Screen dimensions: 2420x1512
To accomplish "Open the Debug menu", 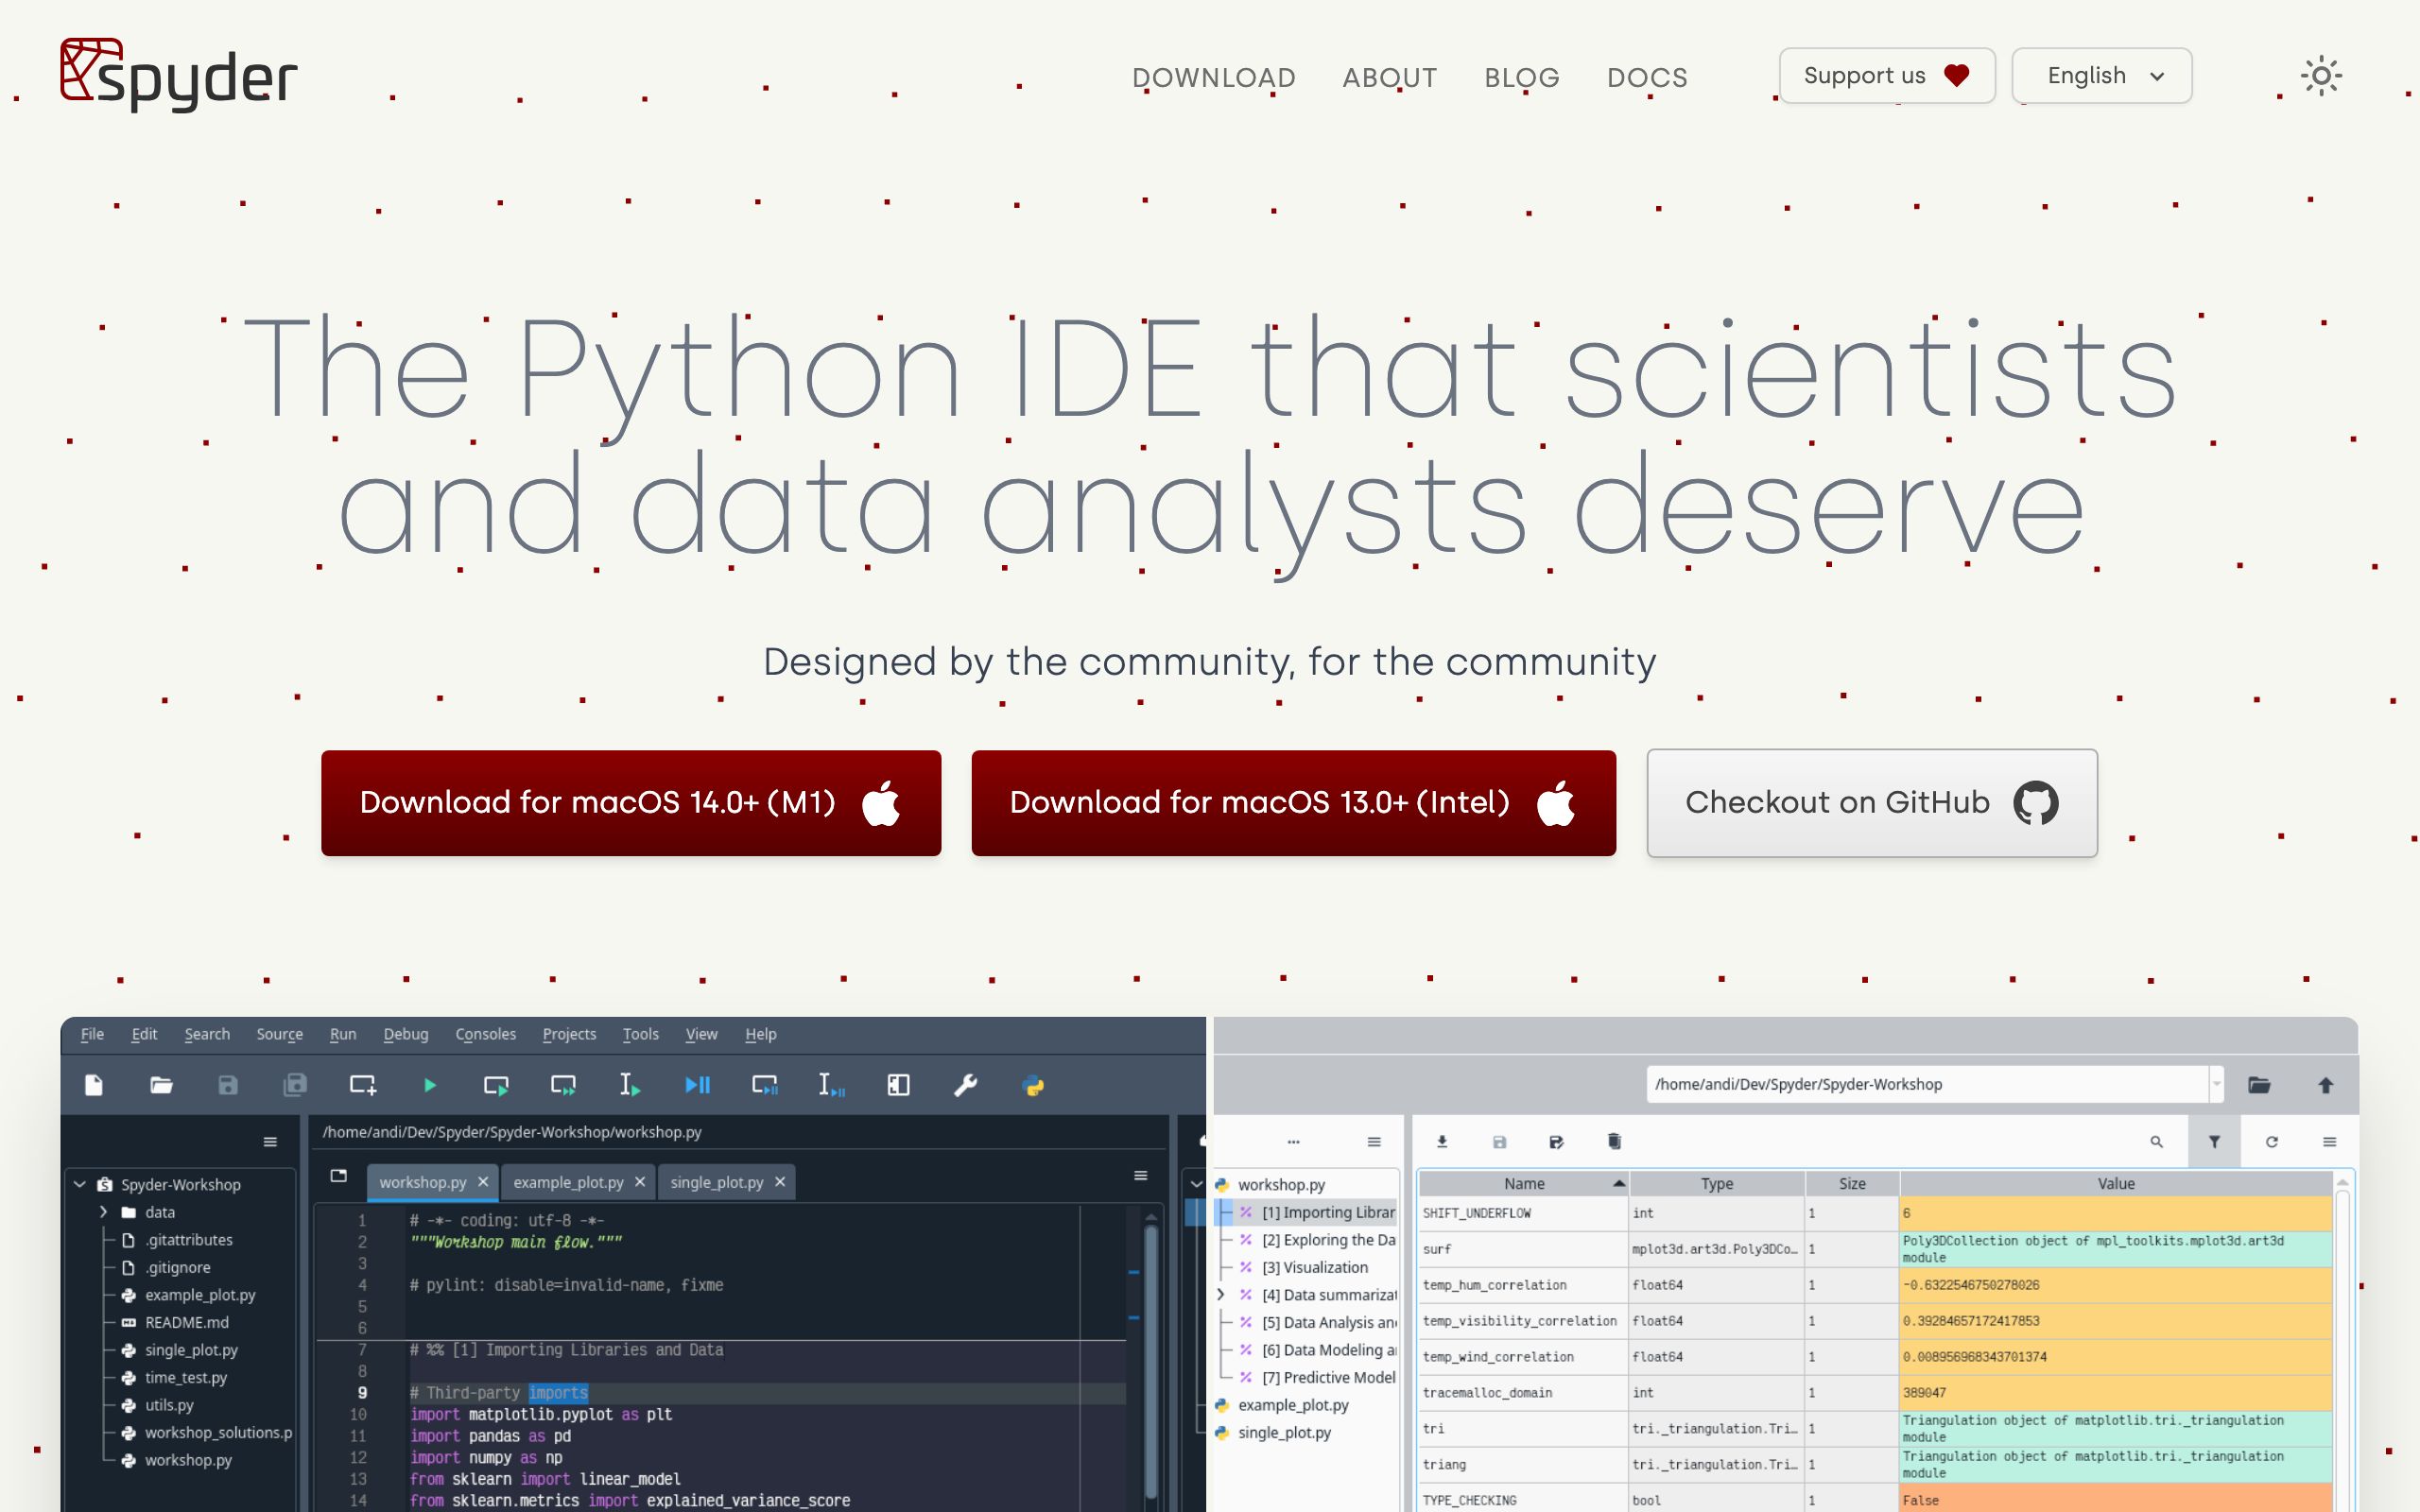I will click(x=405, y=1034).
